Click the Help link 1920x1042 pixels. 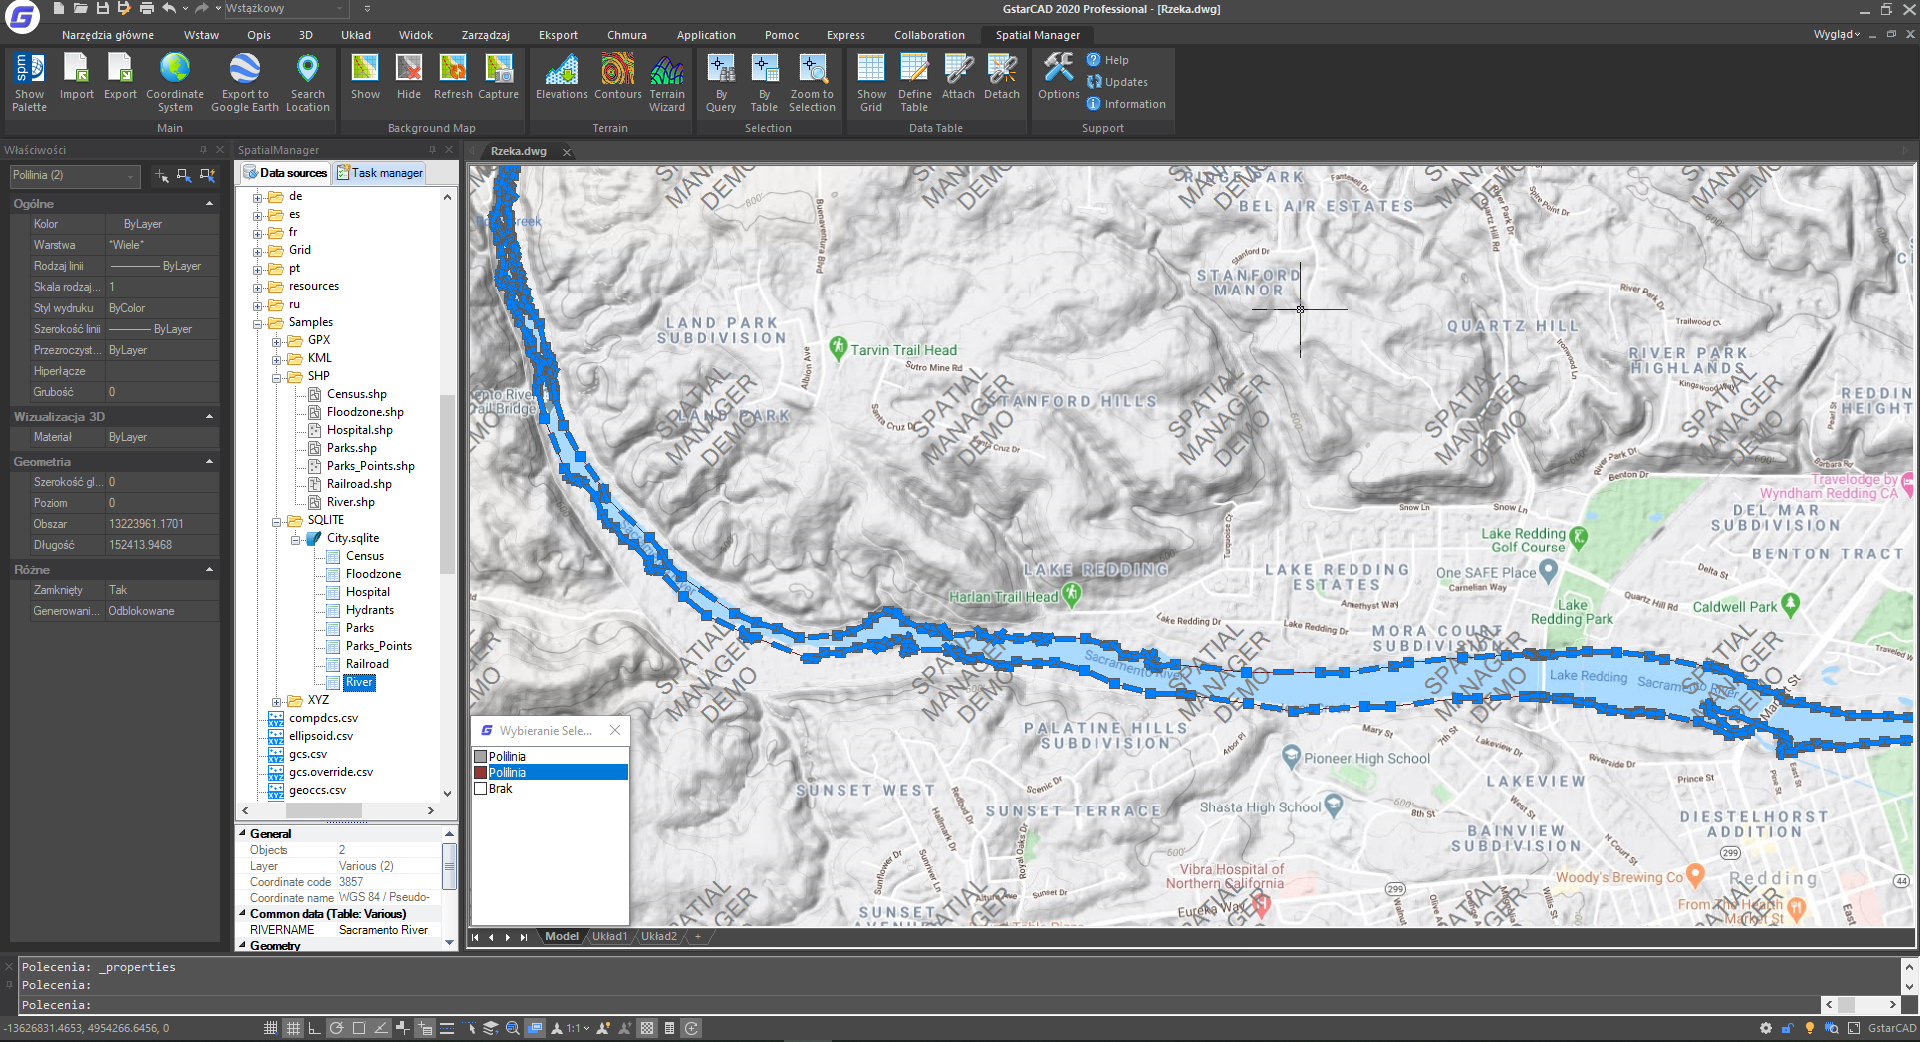(x=1108, y=60)
